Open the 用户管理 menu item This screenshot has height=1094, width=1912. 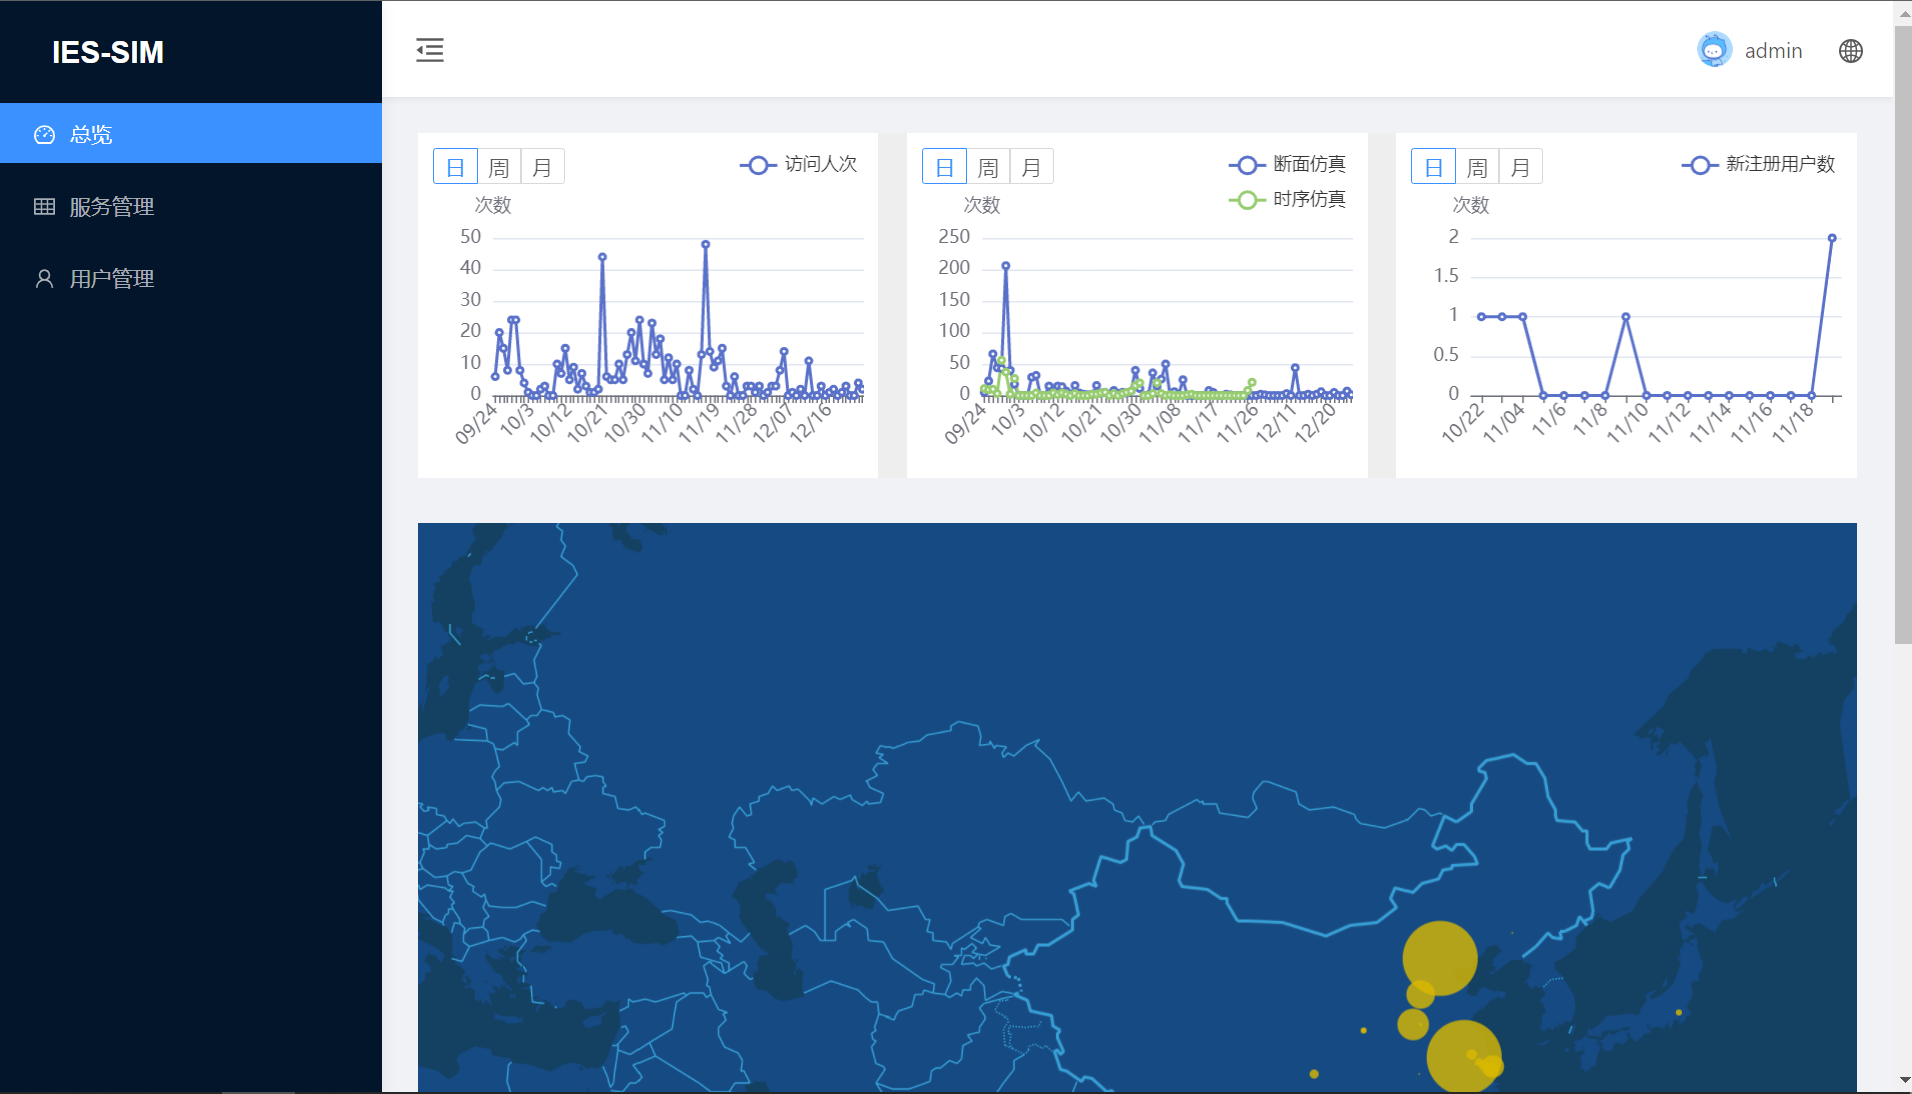[191, 279]
